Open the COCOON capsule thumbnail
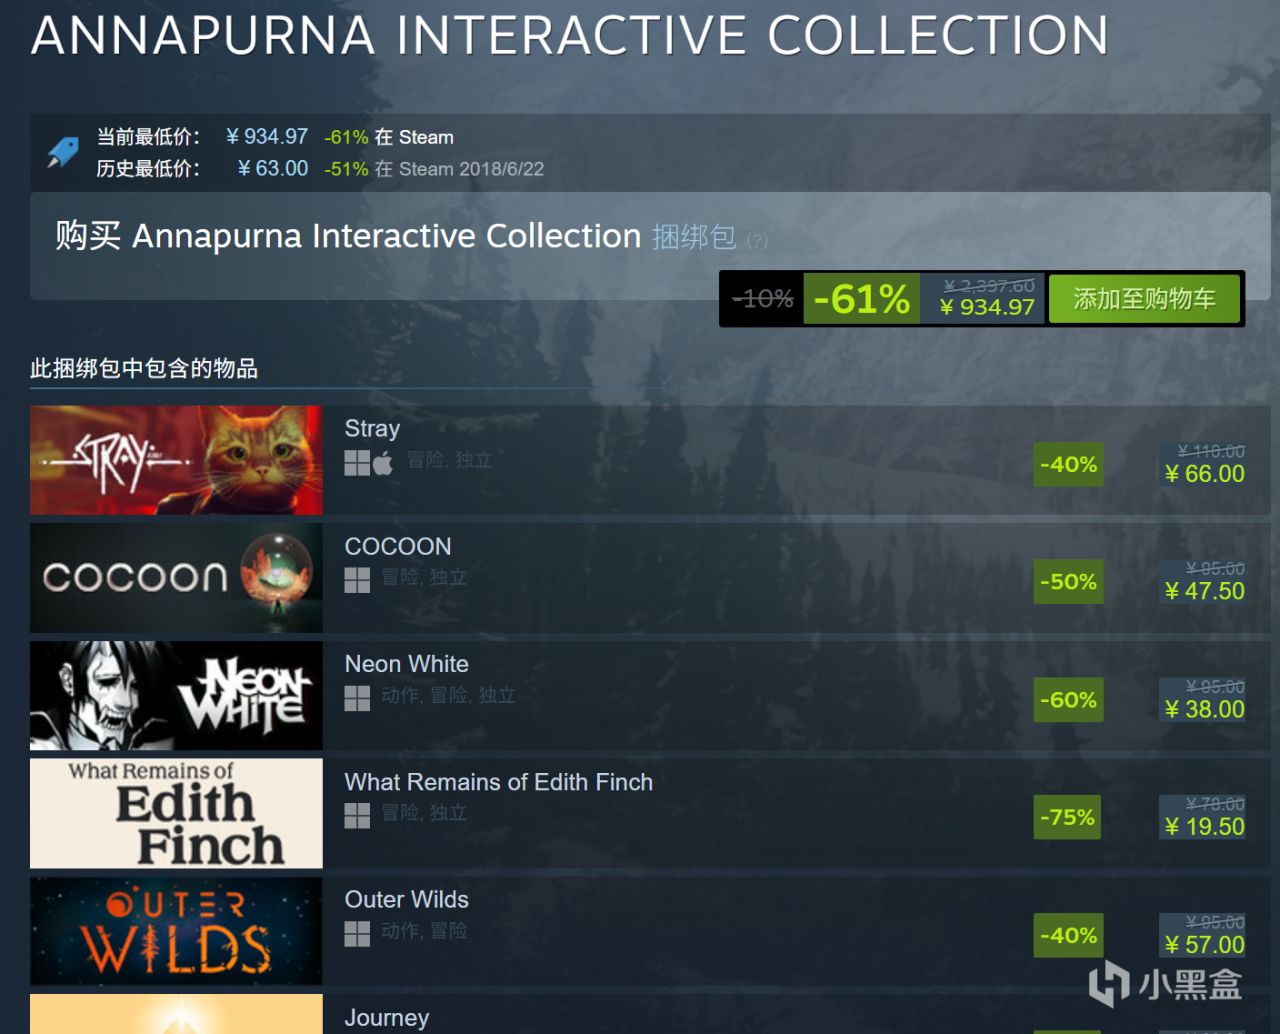 coord(176,578)
